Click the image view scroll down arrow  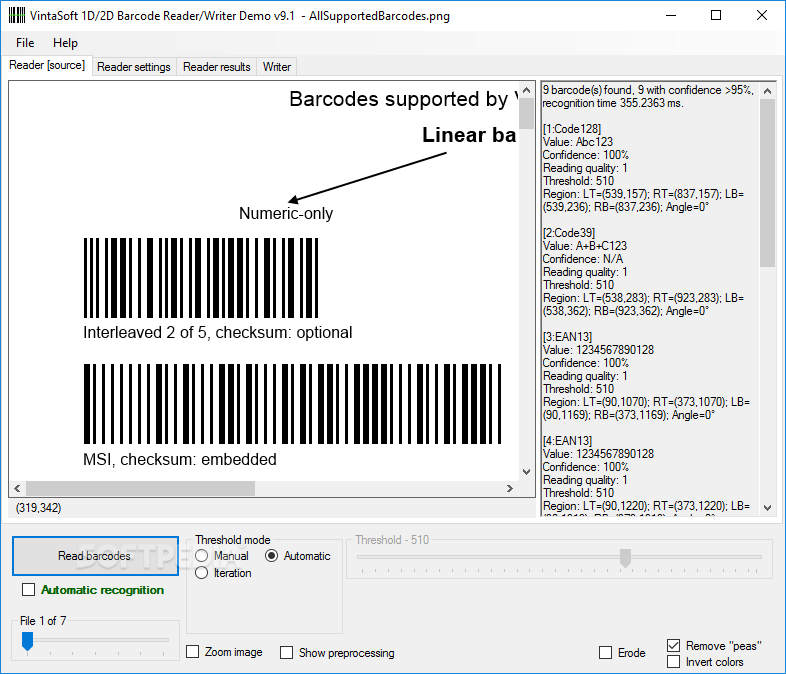[x=526, y=472]
